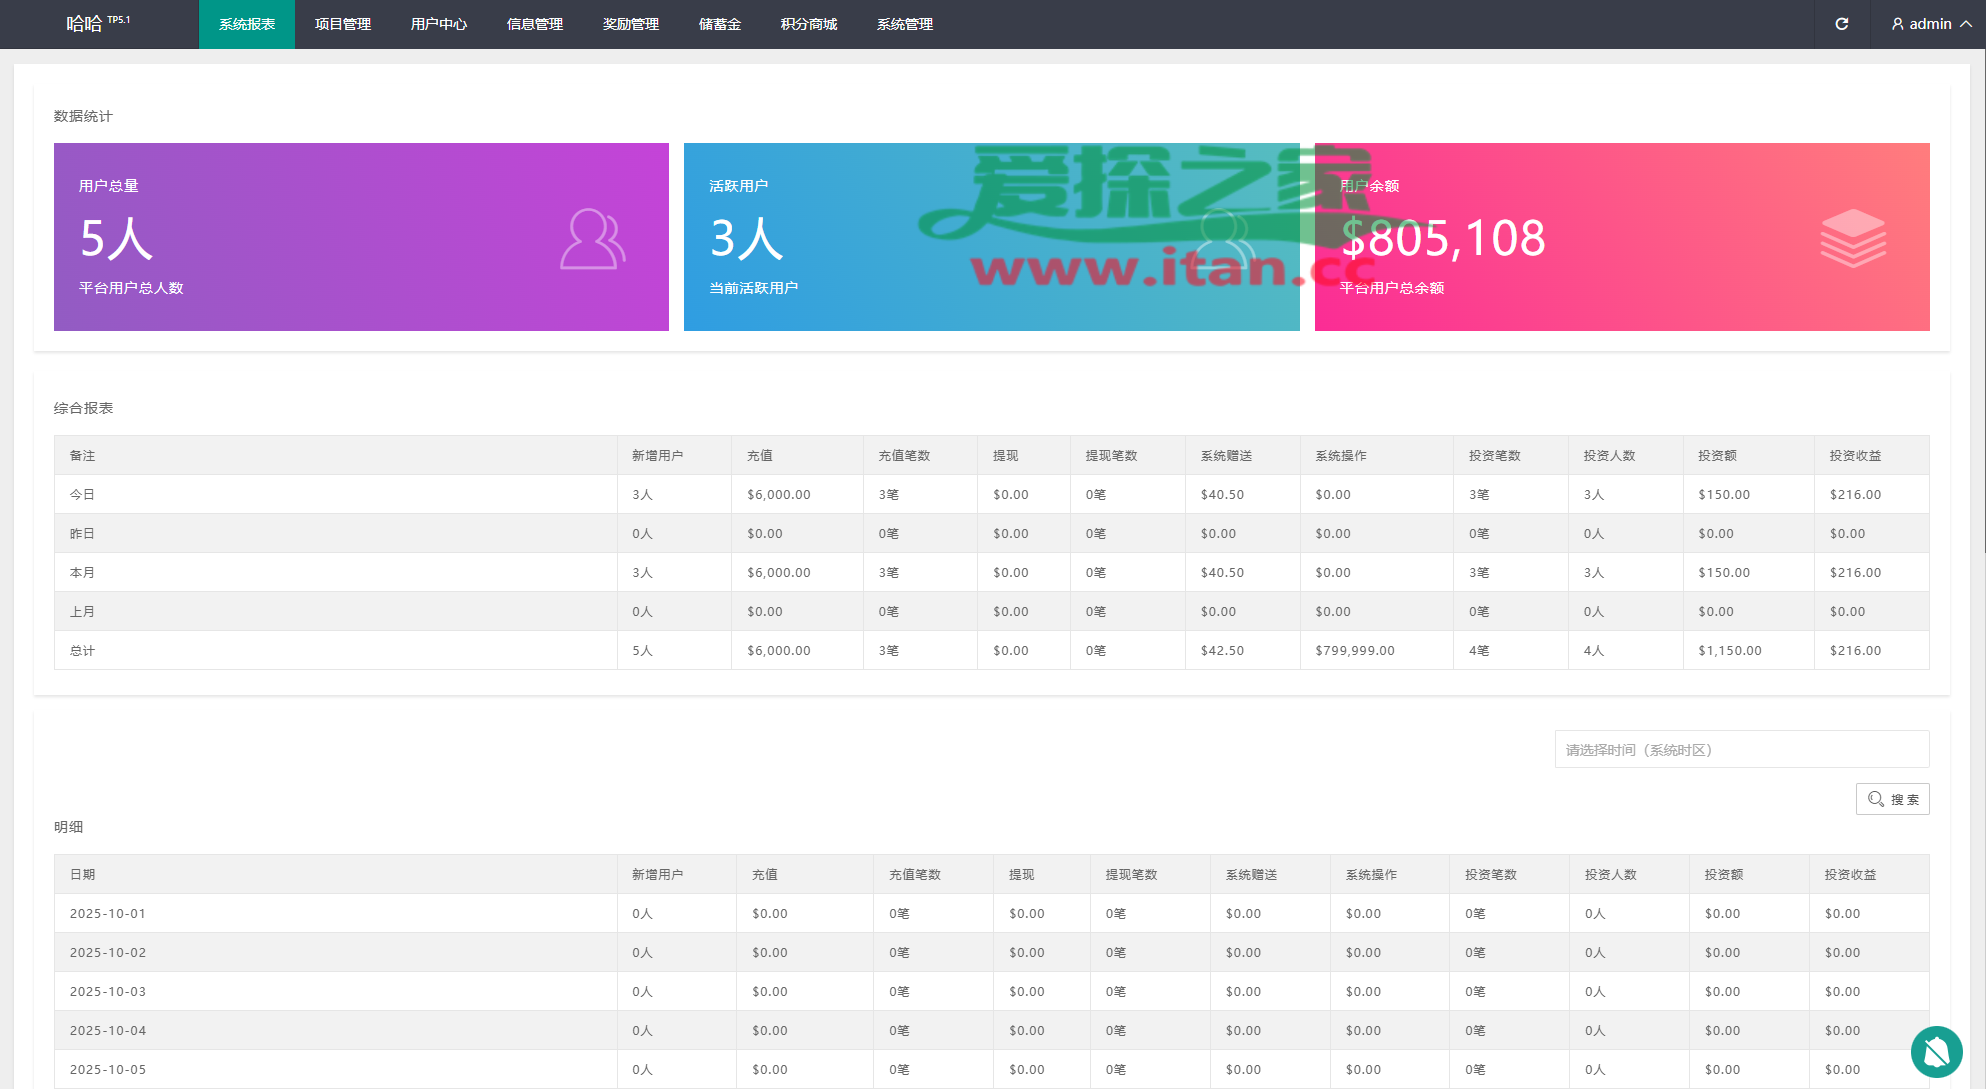Click the stacked layers icon in pink card

[1852, 238]
